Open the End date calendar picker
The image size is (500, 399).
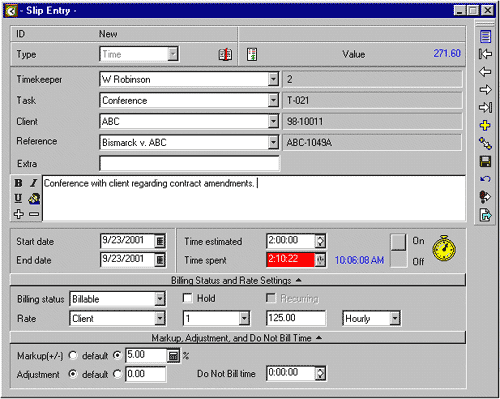tap(160, 260)
